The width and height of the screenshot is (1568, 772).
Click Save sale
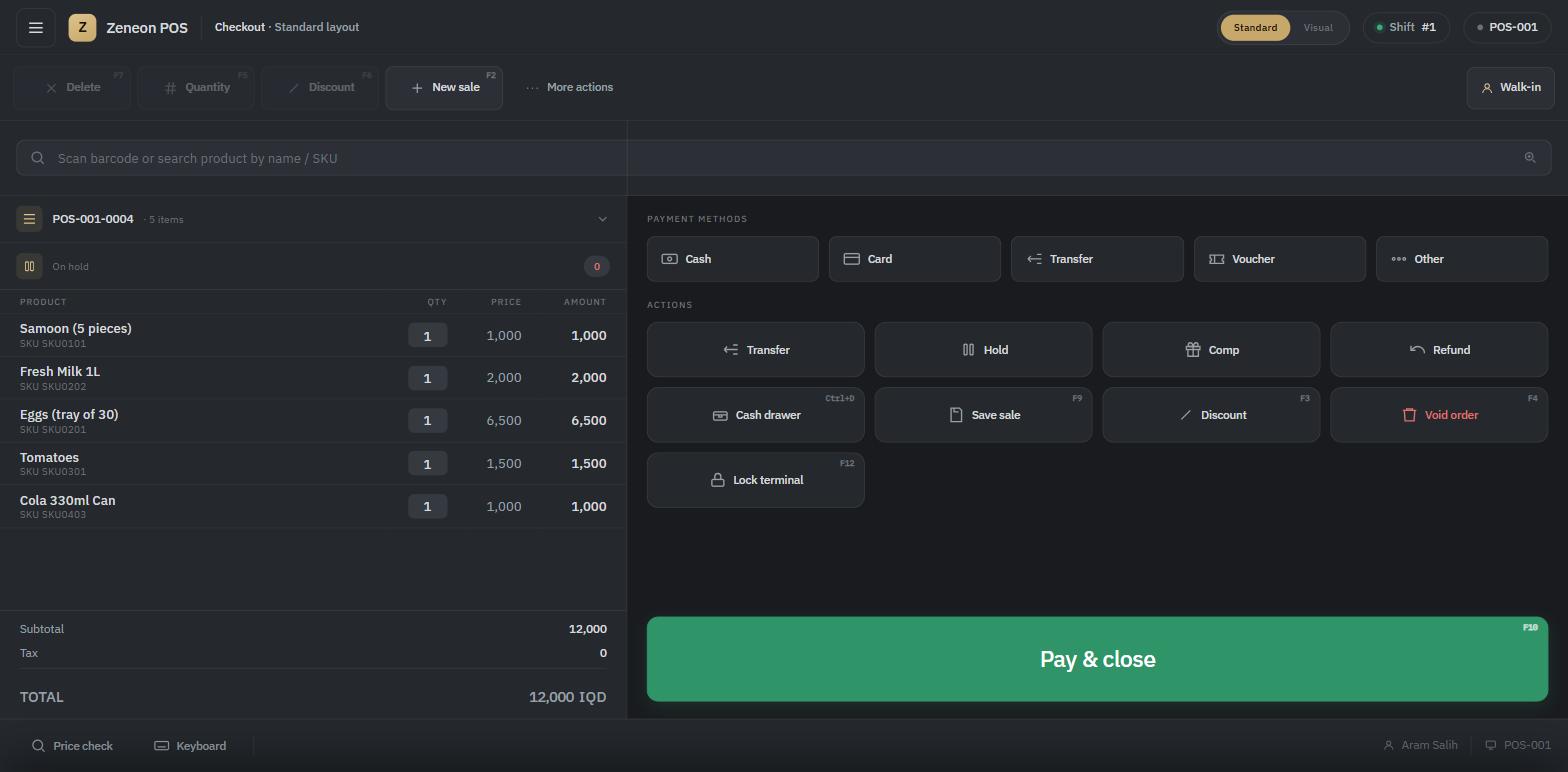984,415
